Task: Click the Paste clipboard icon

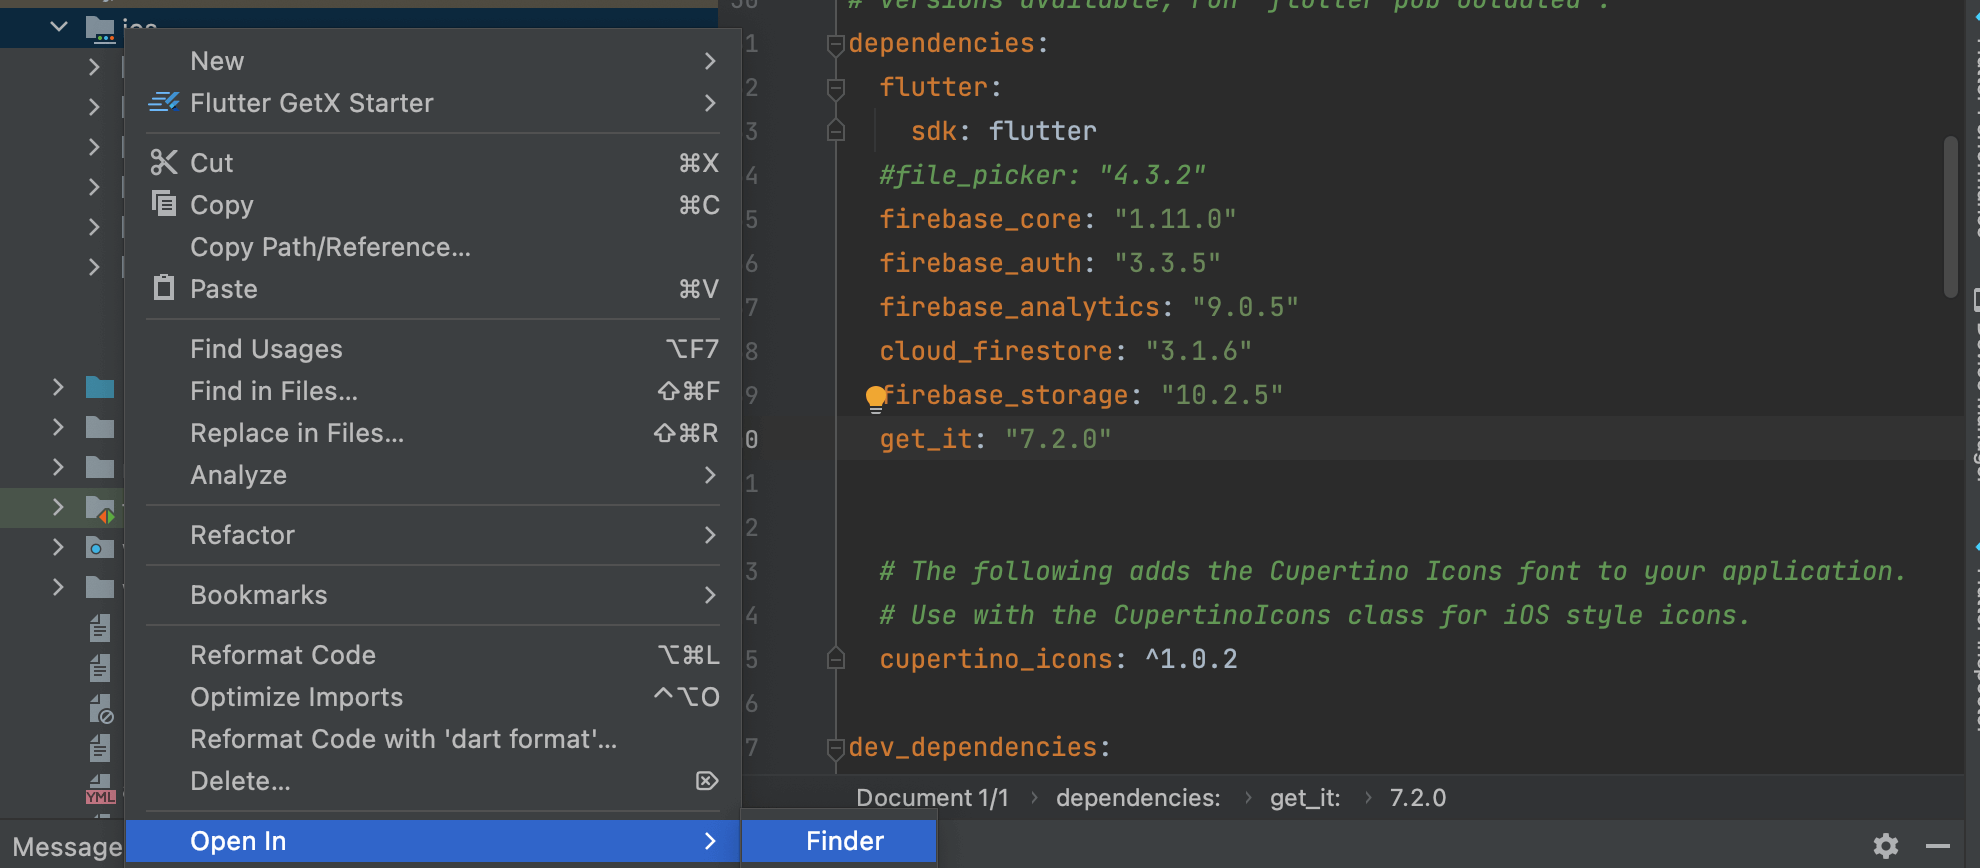Action: pyautogui.click(x=164, y=289)
